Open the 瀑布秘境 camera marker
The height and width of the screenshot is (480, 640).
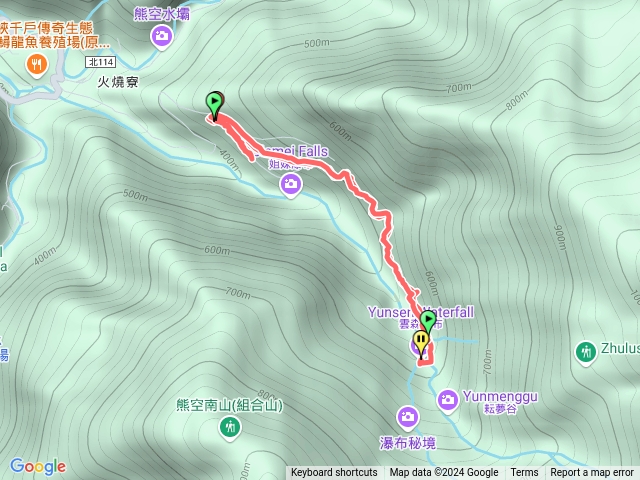(x=407, y=418)
